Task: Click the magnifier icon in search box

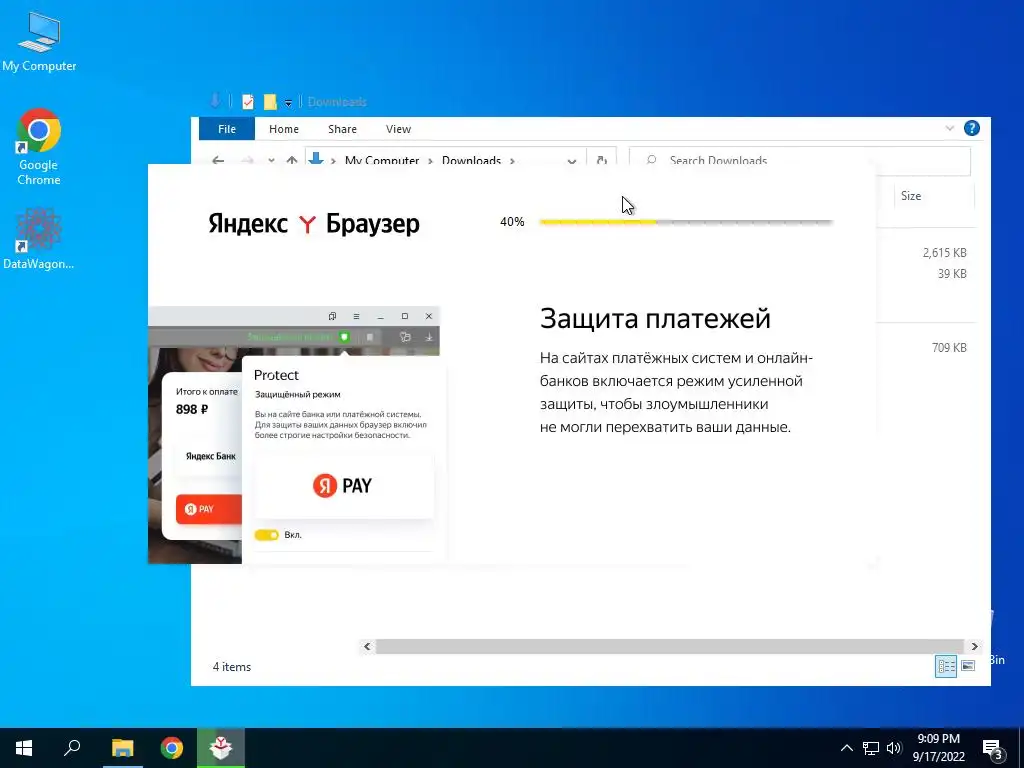Action: 651,160
